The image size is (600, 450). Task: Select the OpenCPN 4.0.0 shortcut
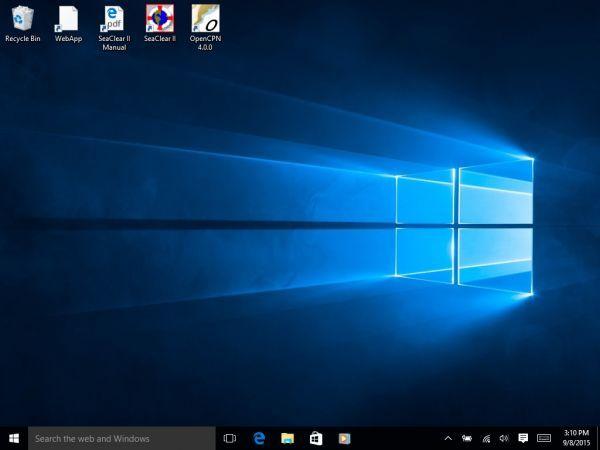pyautogui.click(x=204, y=19)
